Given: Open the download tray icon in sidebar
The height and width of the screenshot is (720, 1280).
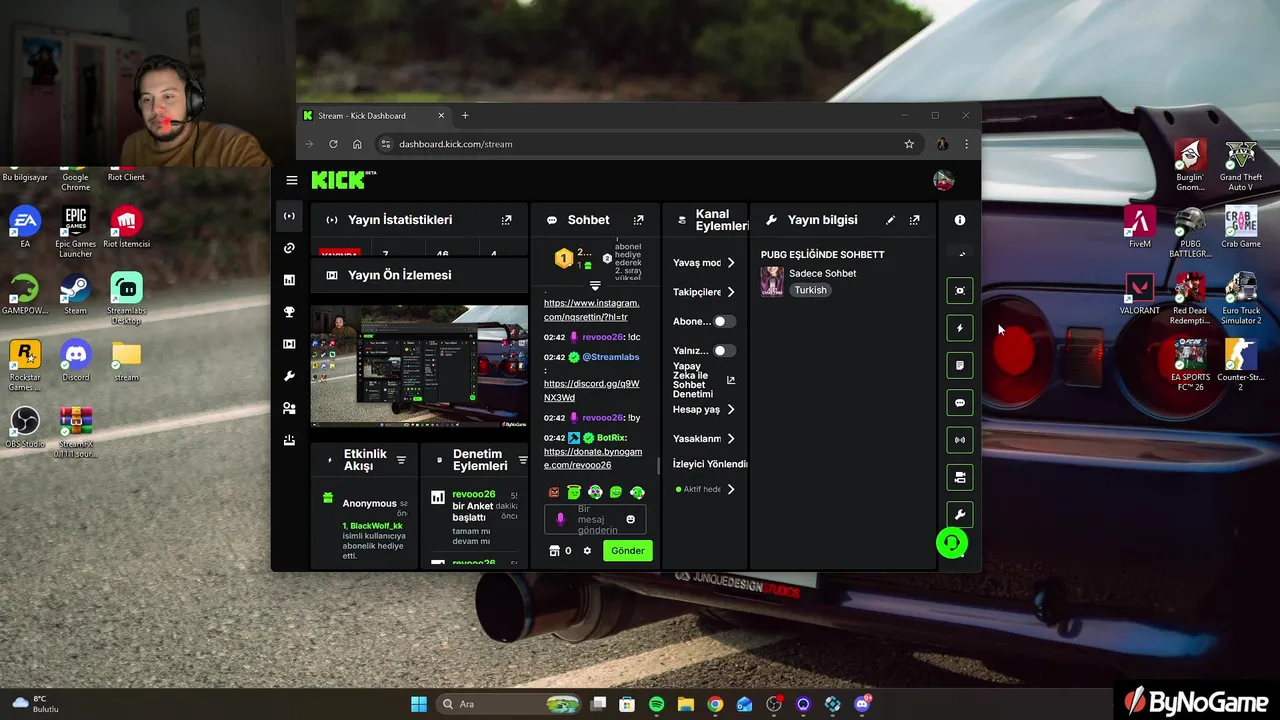Looking at the screenshot, I should (x=289, y=440).
